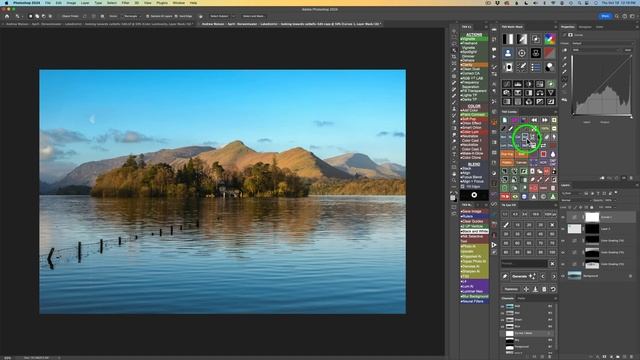
Task: Expand the Select Subject arrow menu
Action: tap(233, 16)
